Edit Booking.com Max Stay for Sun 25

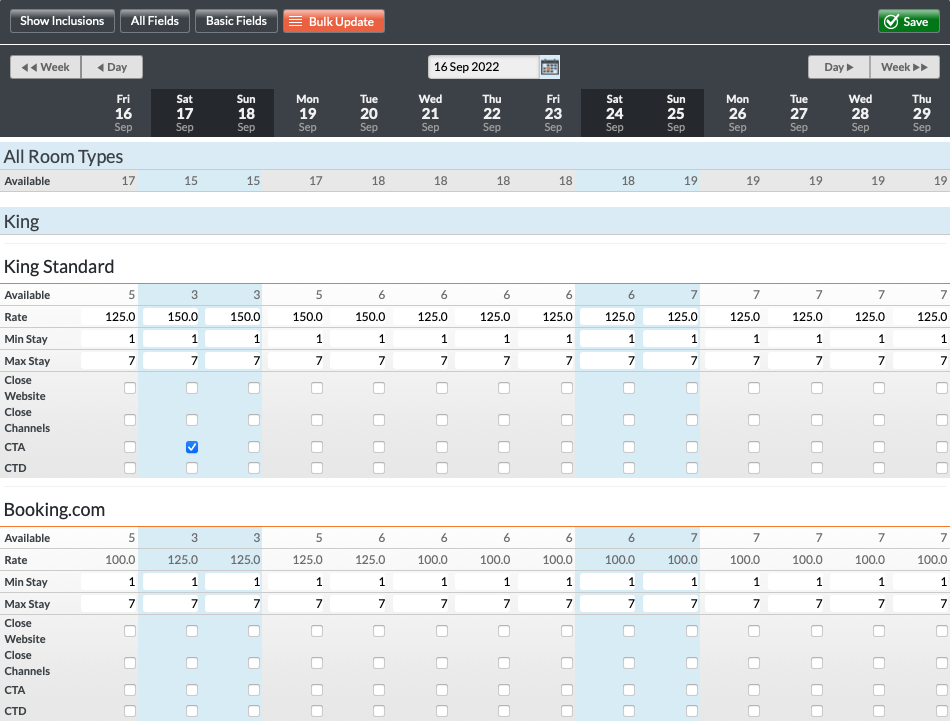coord(674,604)
